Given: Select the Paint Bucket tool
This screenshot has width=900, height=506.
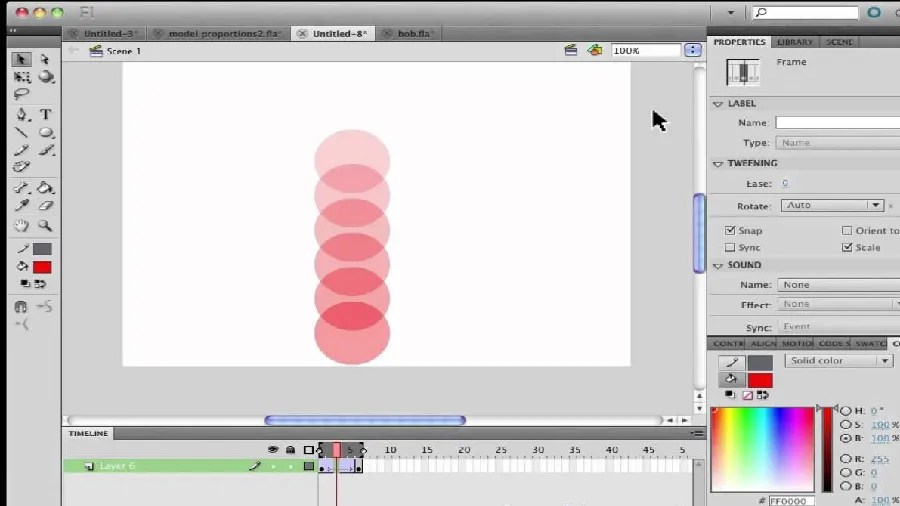Looking at the screenshot, I should coord(45,188).
